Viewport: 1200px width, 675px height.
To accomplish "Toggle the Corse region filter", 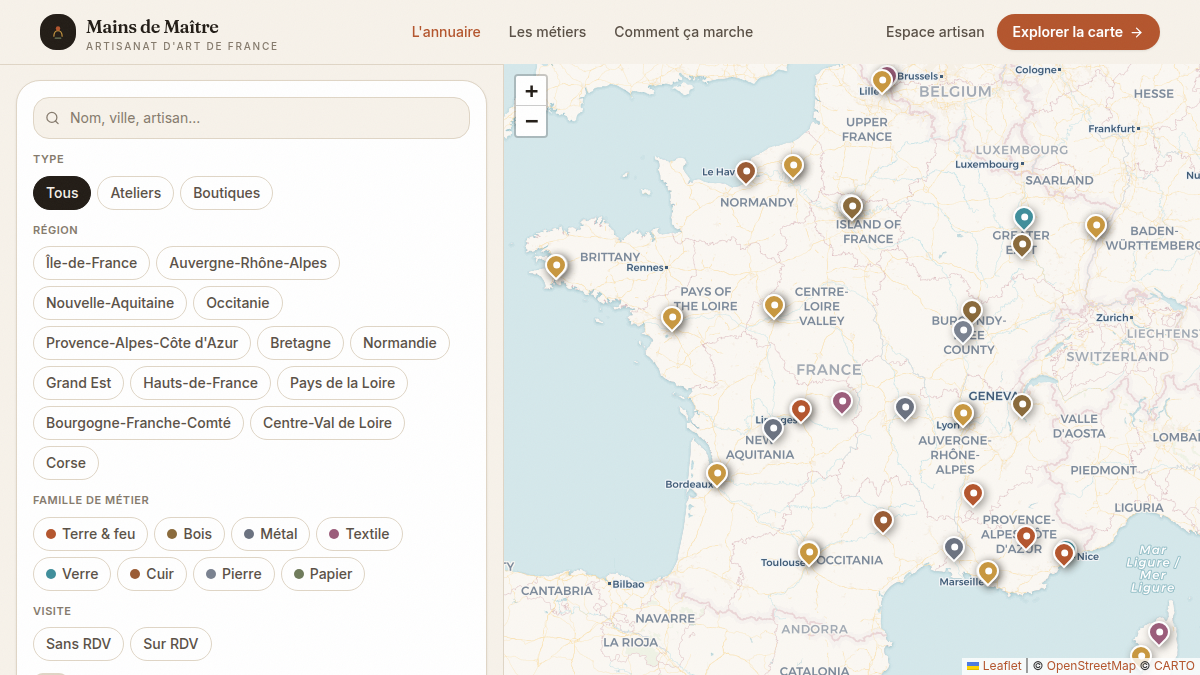I will 66,463.
